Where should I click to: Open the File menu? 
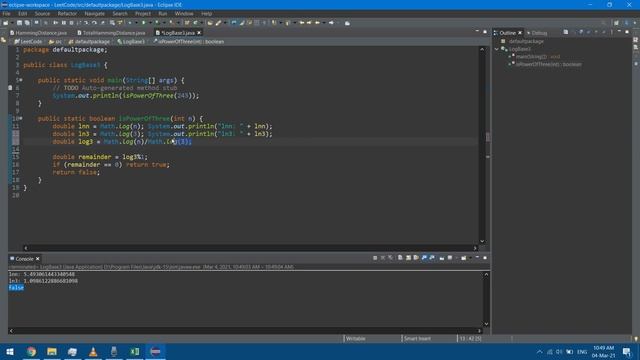(x=7, y=13)
